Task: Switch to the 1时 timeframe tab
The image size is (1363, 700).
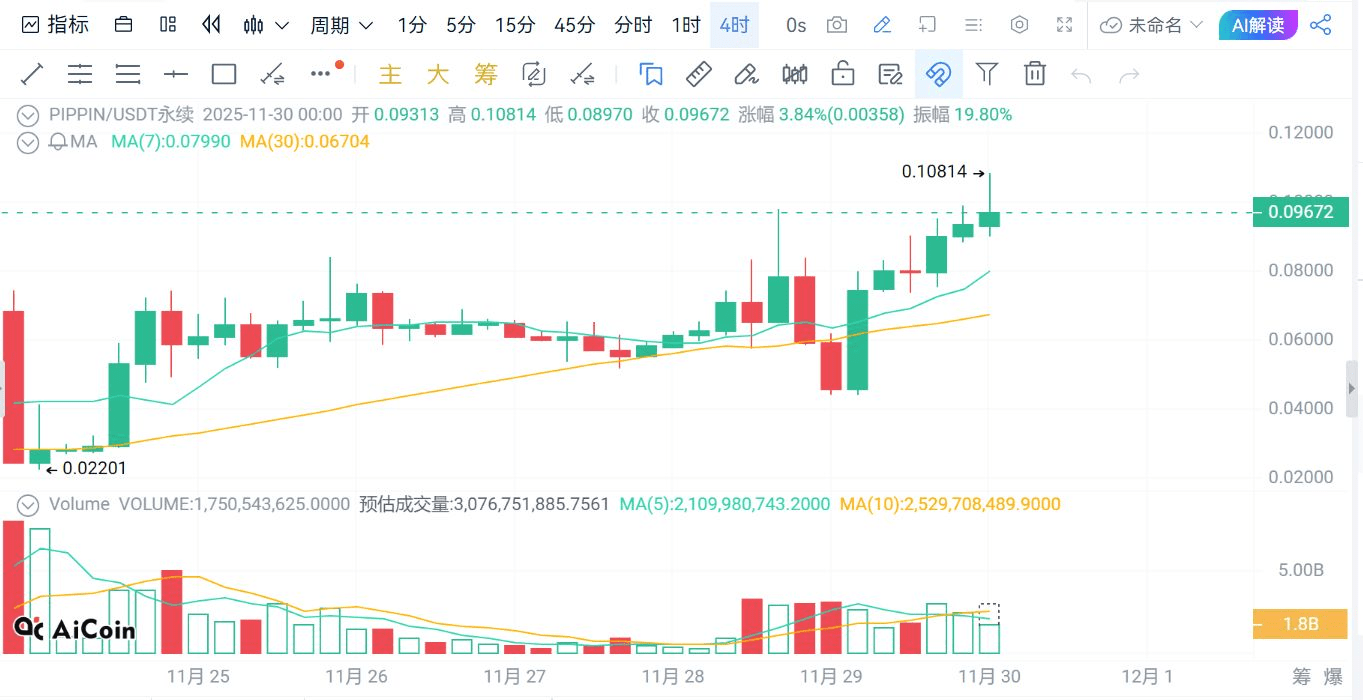Action: click(686, 25)
